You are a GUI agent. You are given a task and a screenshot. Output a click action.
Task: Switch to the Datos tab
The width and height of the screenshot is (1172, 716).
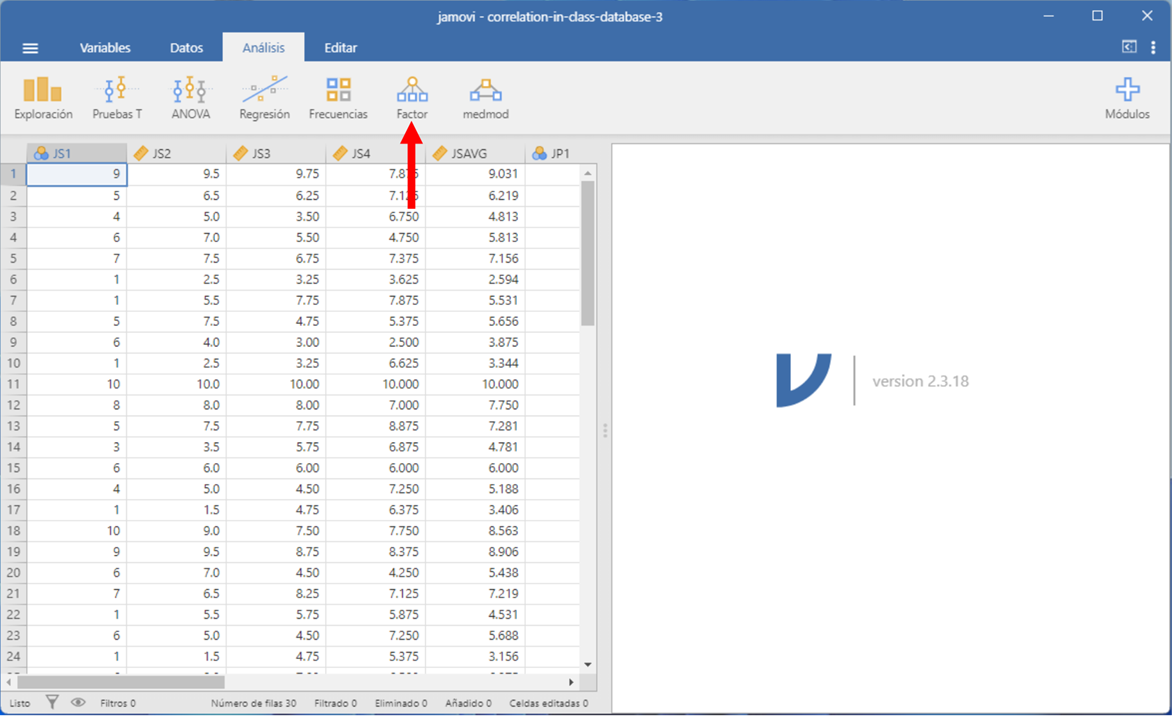click(186, 48)
